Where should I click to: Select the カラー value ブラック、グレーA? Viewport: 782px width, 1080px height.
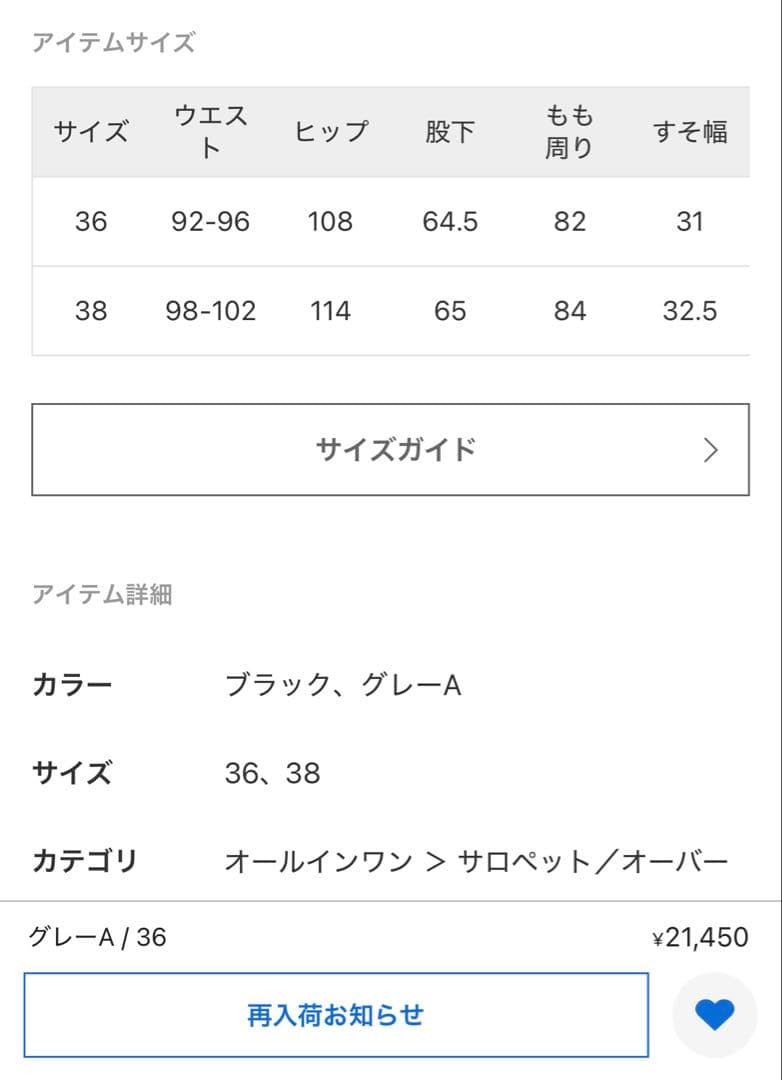[343, 684]
